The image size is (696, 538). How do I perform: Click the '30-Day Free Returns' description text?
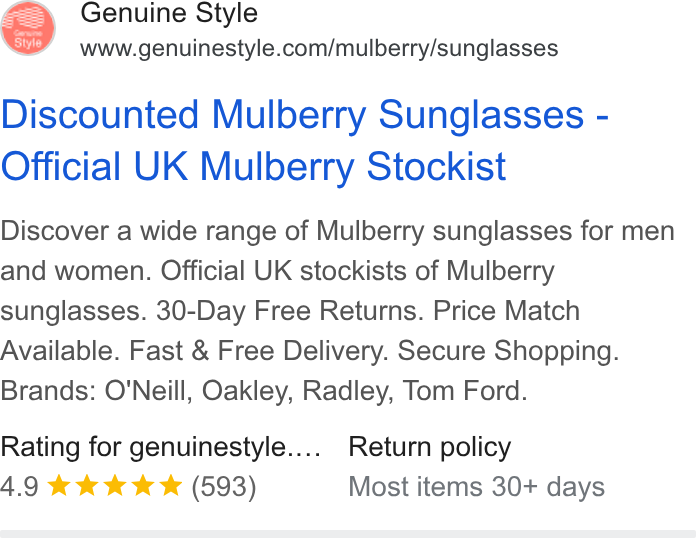pos(290,310)
